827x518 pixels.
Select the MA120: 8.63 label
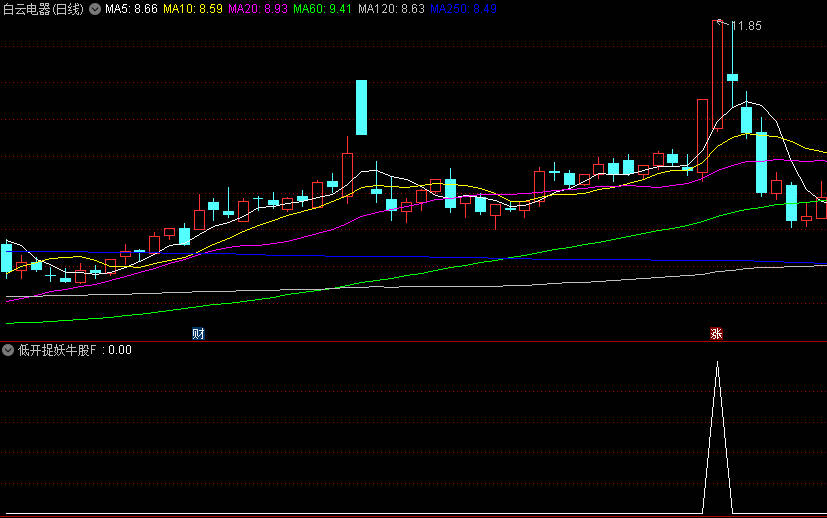[x=391, y=9]
